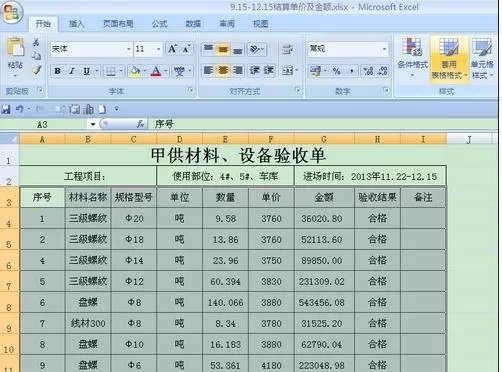Increase indent icon
Screen dimensions: 502x372
(269, 70)
